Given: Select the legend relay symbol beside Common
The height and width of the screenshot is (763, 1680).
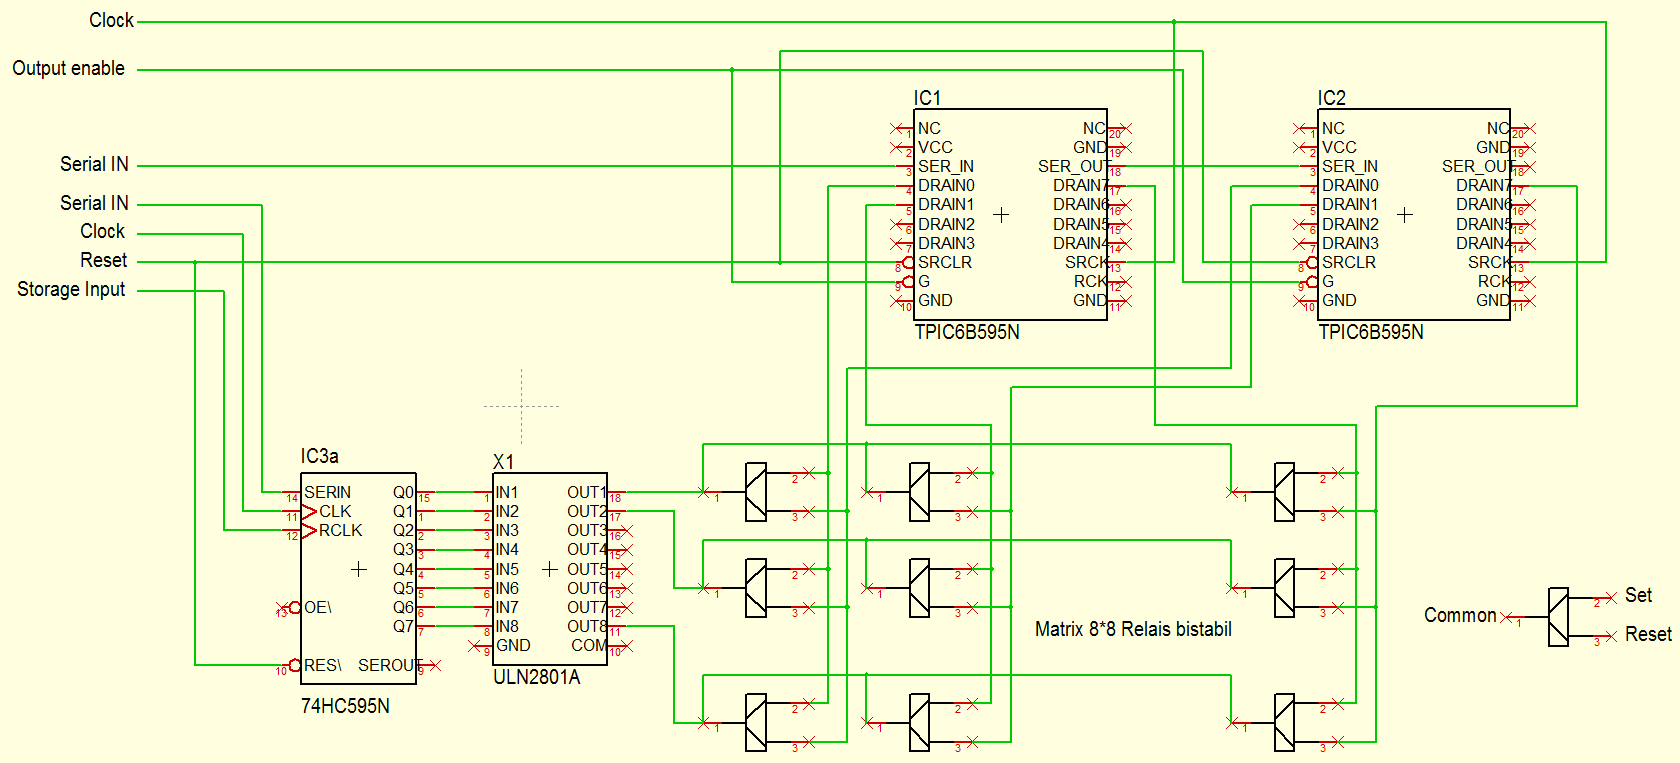Looking at the screenshot, I should coord(1558,617).
